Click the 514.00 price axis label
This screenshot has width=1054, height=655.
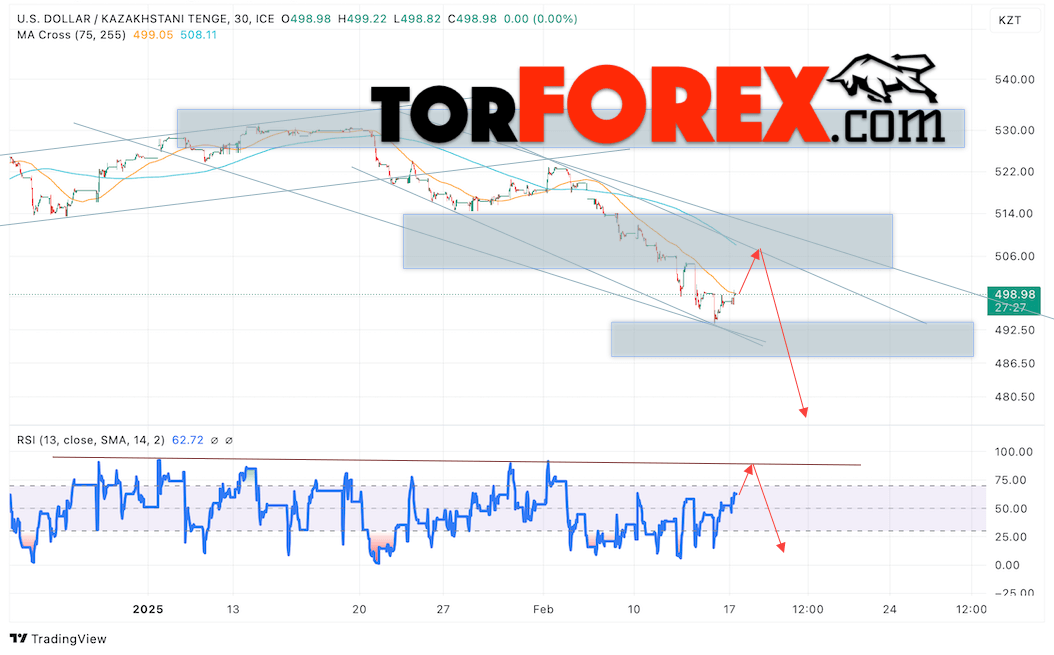(x=1014, y=213)
